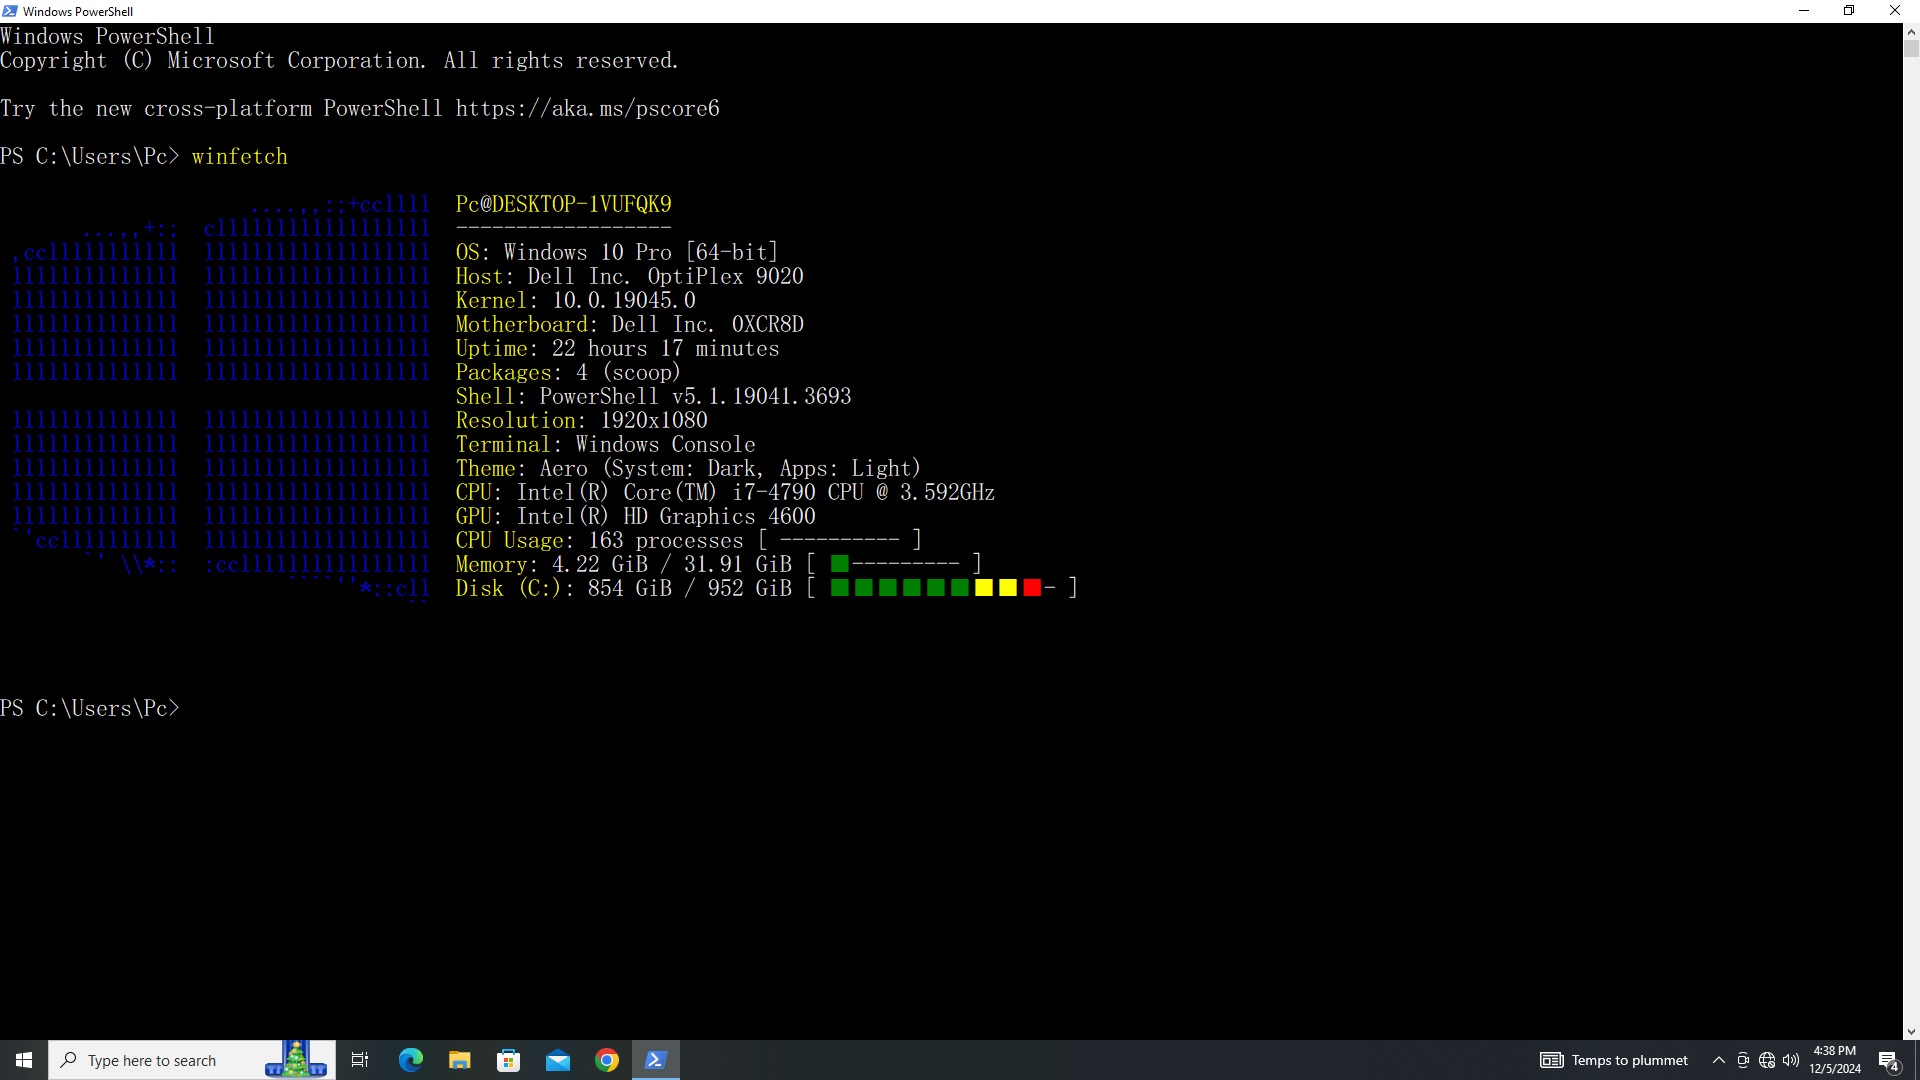Open Microsoft Store from the taskbar
This screenshot has width=1920, height=1080.
[508, 1060]
